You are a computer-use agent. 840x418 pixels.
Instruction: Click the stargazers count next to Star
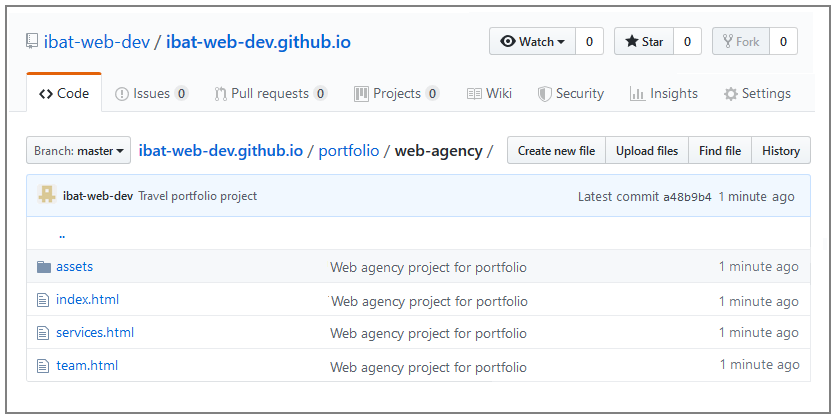coord(687,41)
